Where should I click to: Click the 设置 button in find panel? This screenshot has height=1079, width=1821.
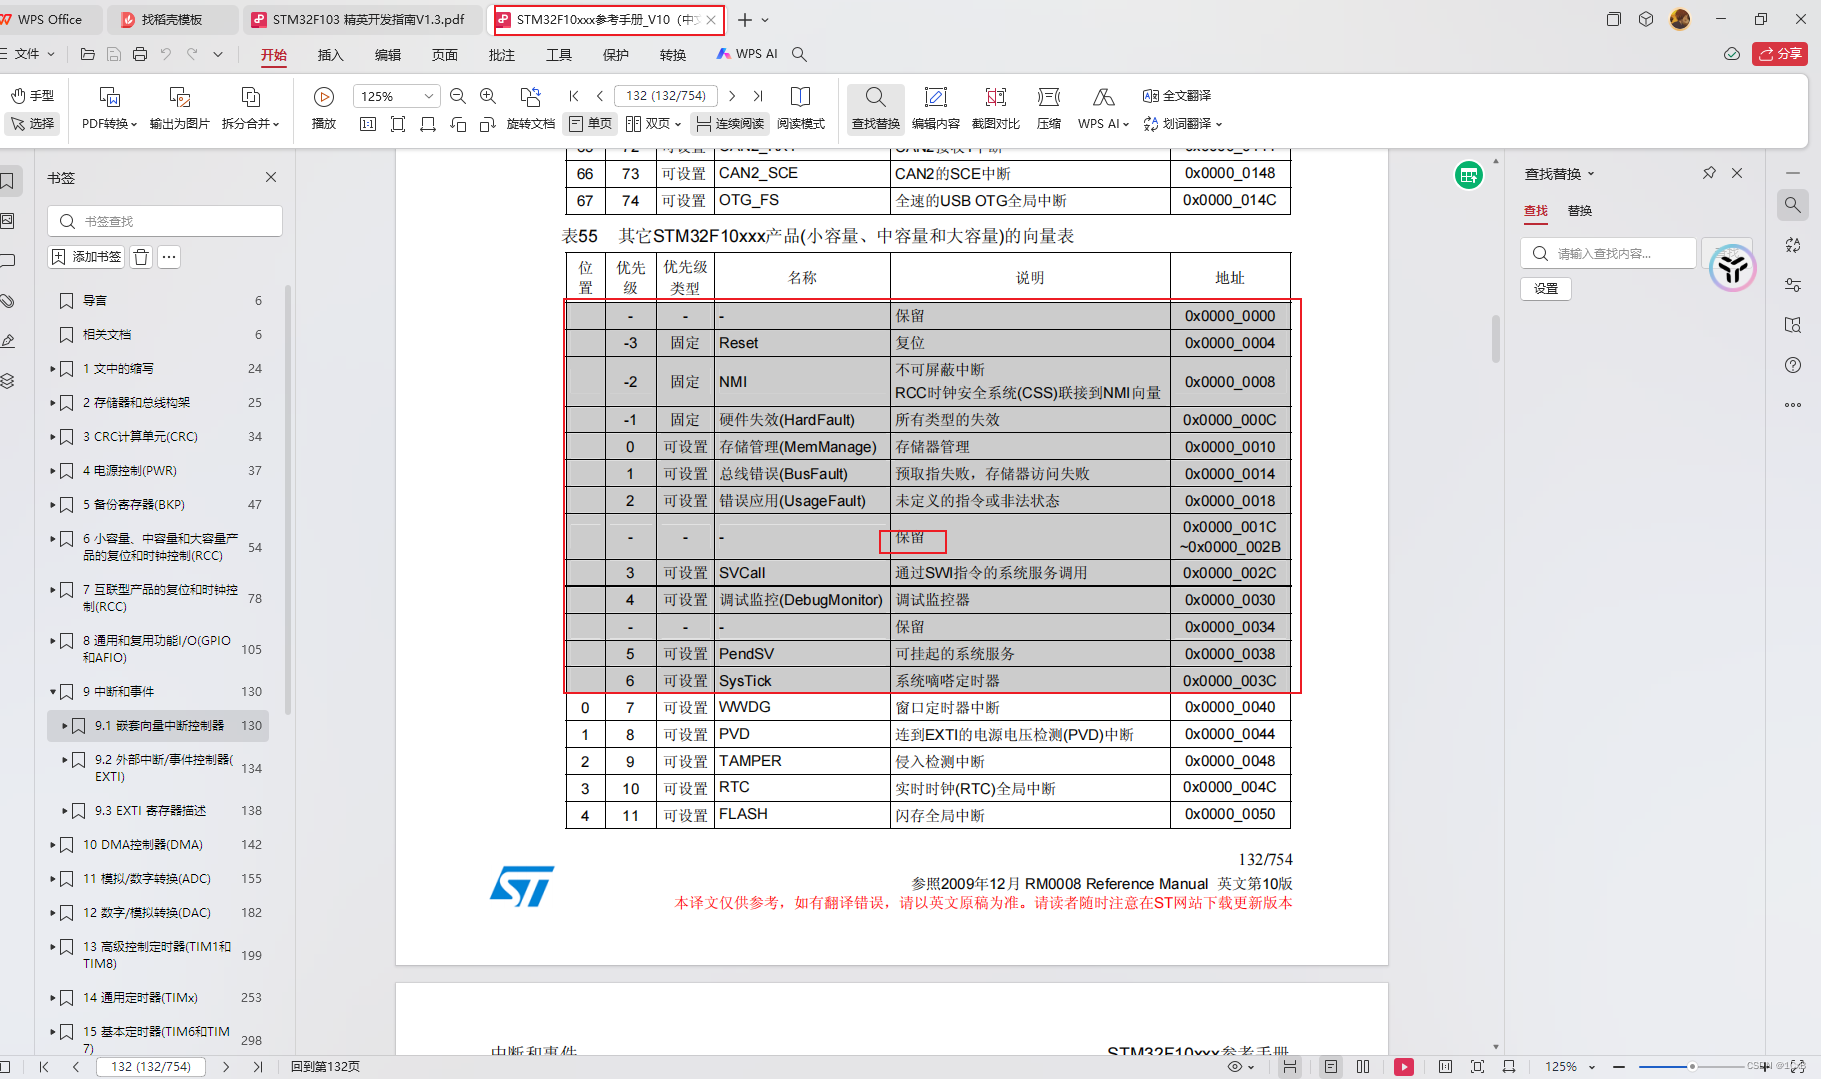(1546, 289)
